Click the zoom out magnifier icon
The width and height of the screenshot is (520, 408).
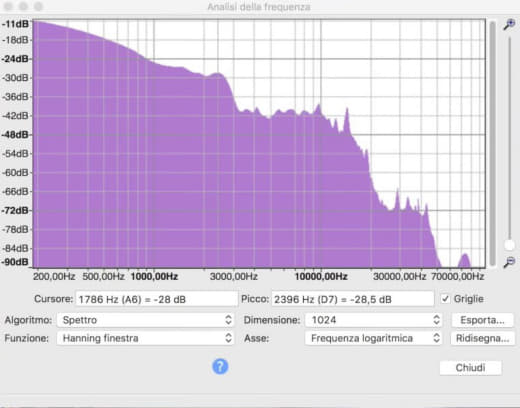[509, 262]
